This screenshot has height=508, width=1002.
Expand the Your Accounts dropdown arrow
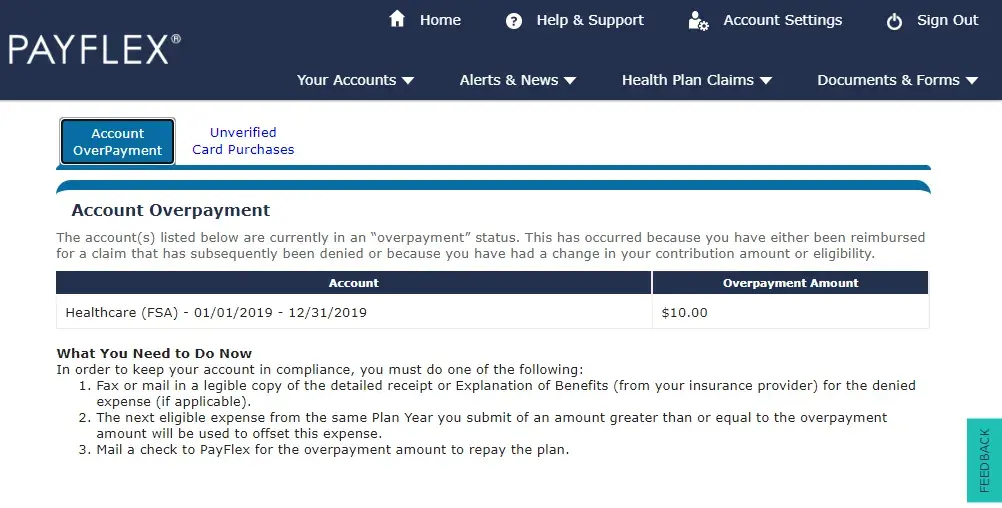pos(408,81)
